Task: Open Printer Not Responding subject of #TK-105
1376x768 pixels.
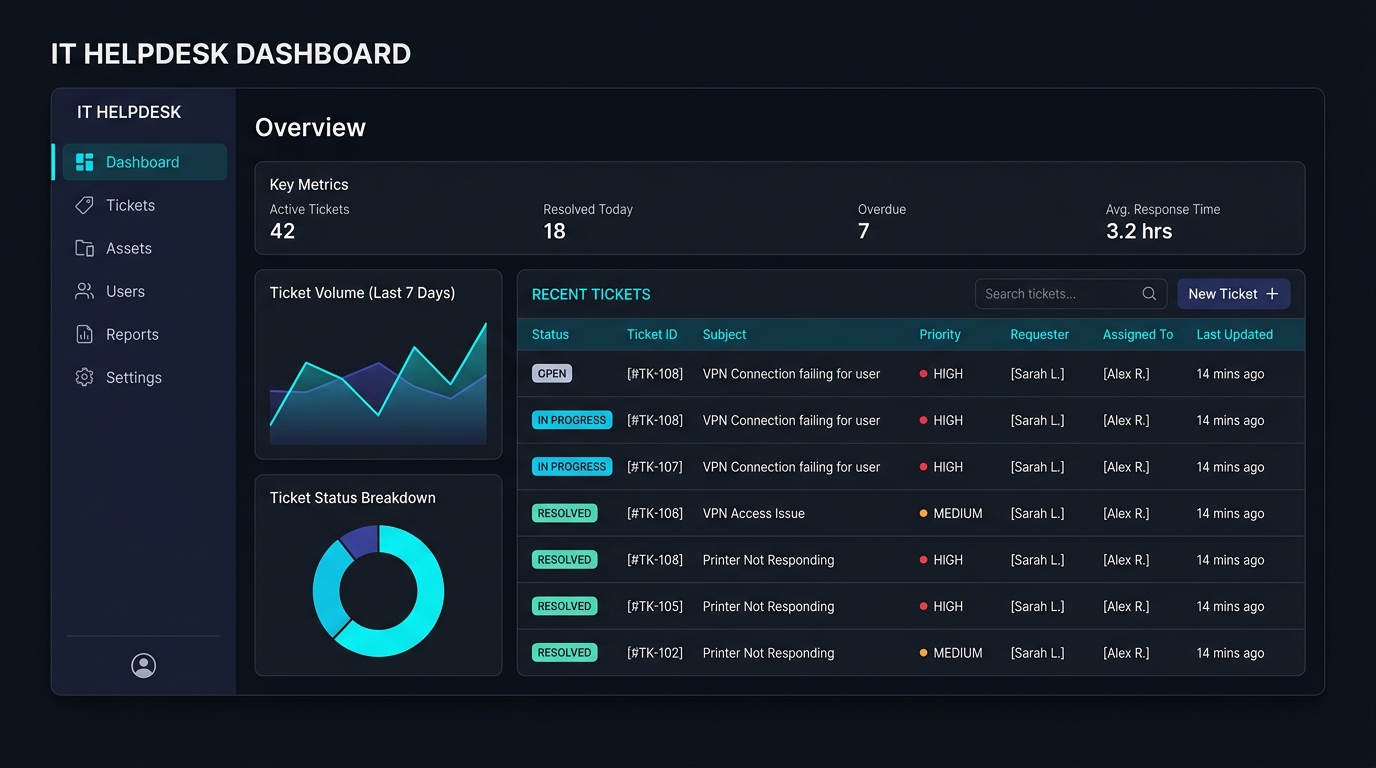Action: (768, 606)
